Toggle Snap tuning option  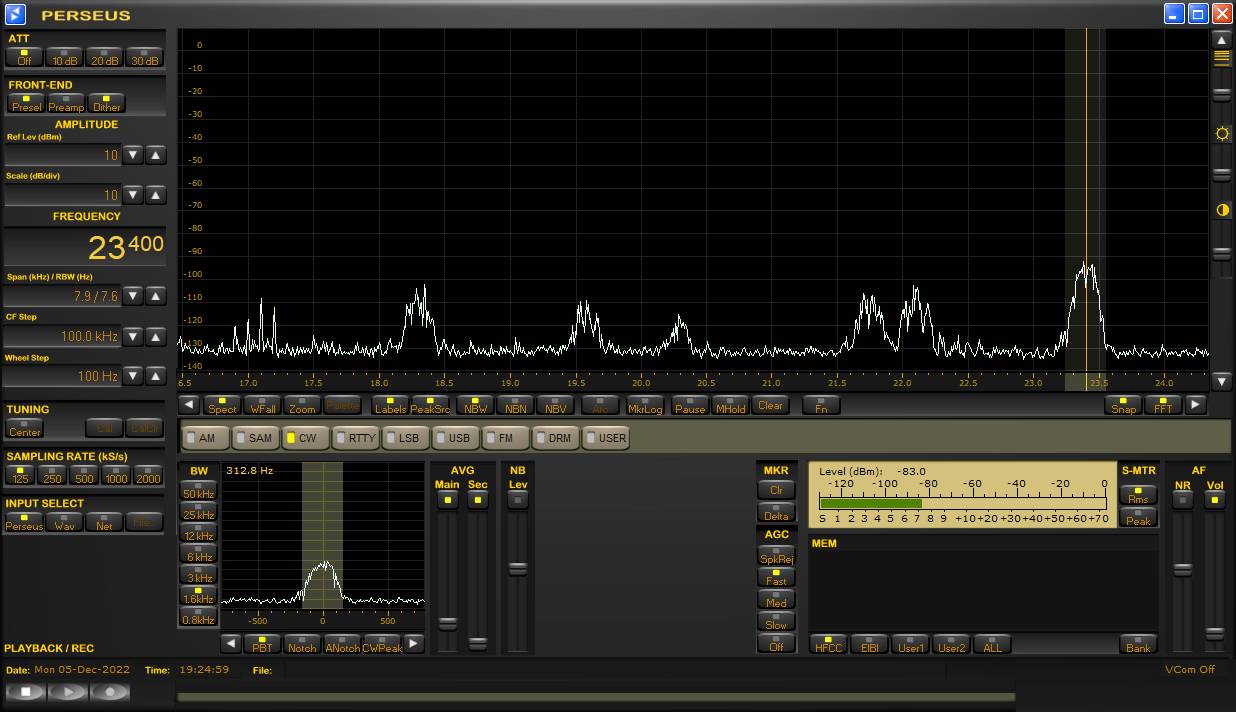tap(1123, 405)
